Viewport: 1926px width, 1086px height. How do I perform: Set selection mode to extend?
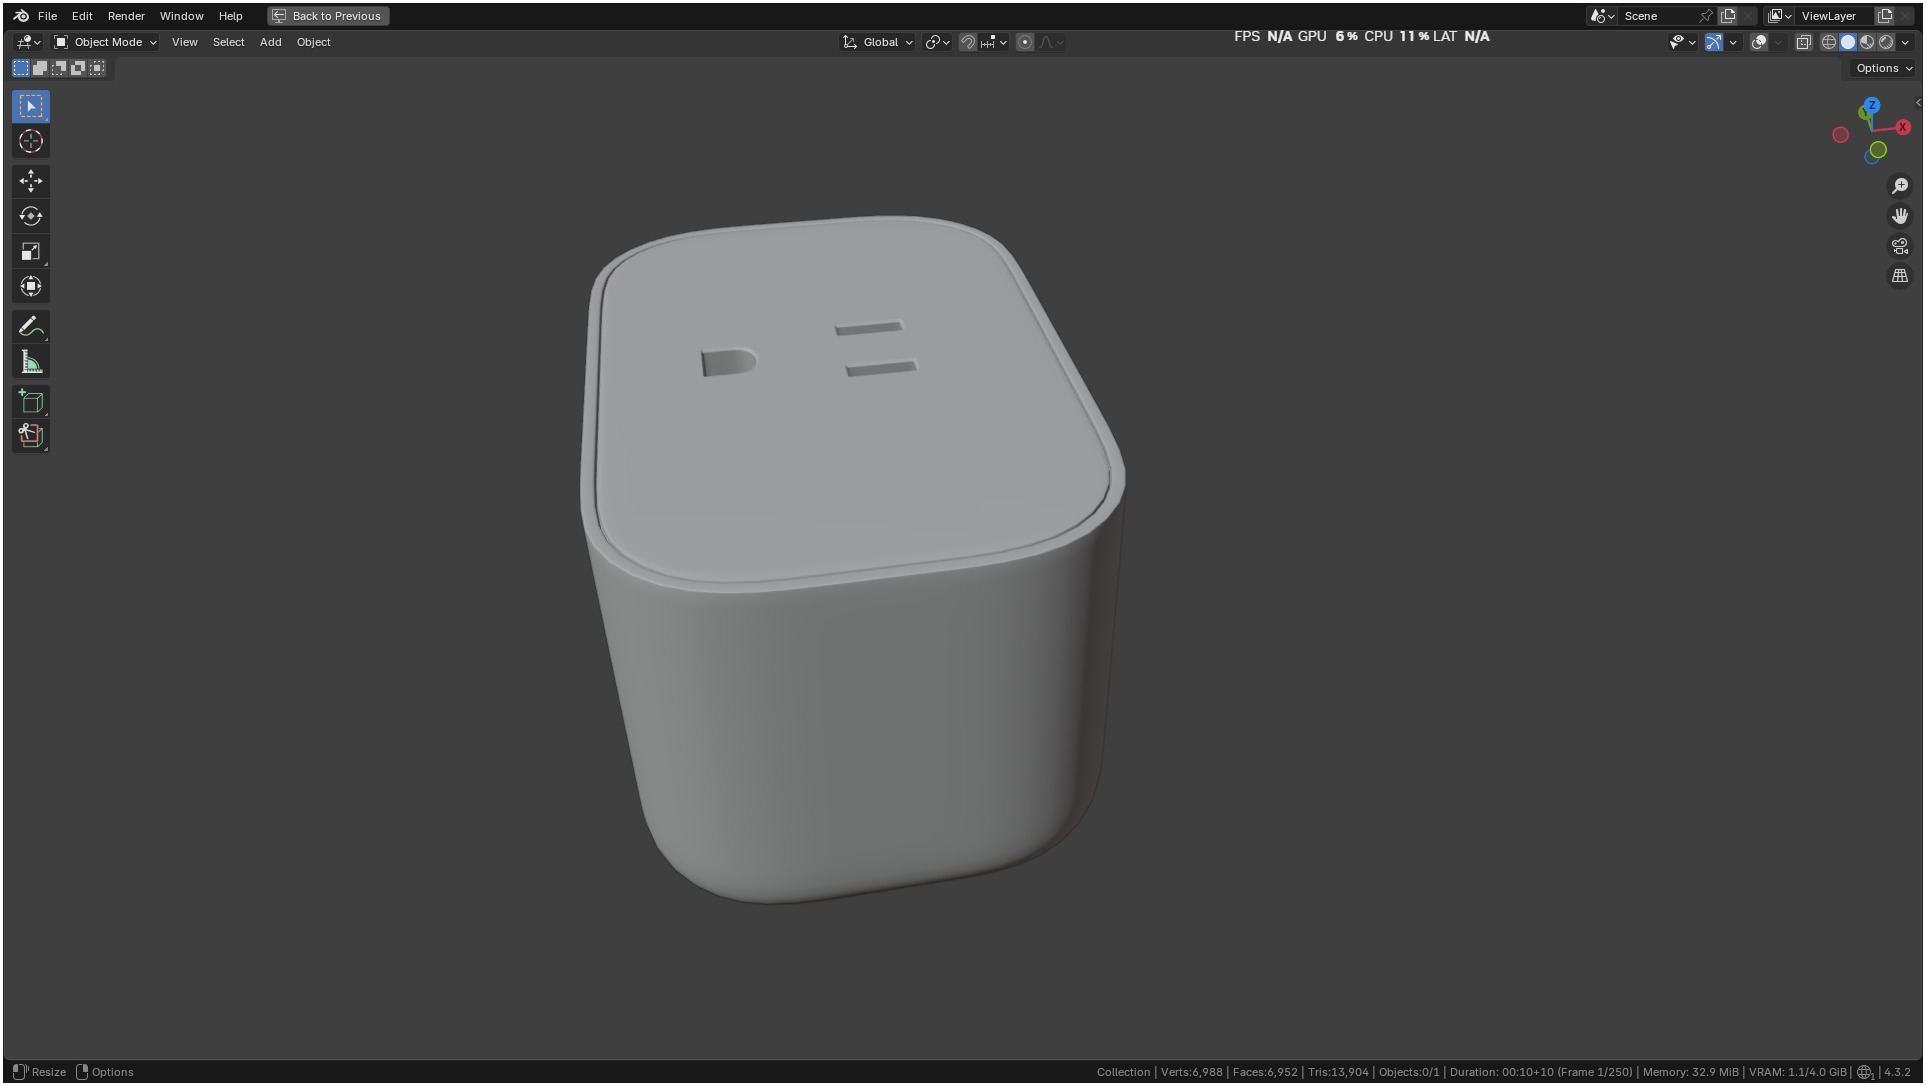(40, 68)
